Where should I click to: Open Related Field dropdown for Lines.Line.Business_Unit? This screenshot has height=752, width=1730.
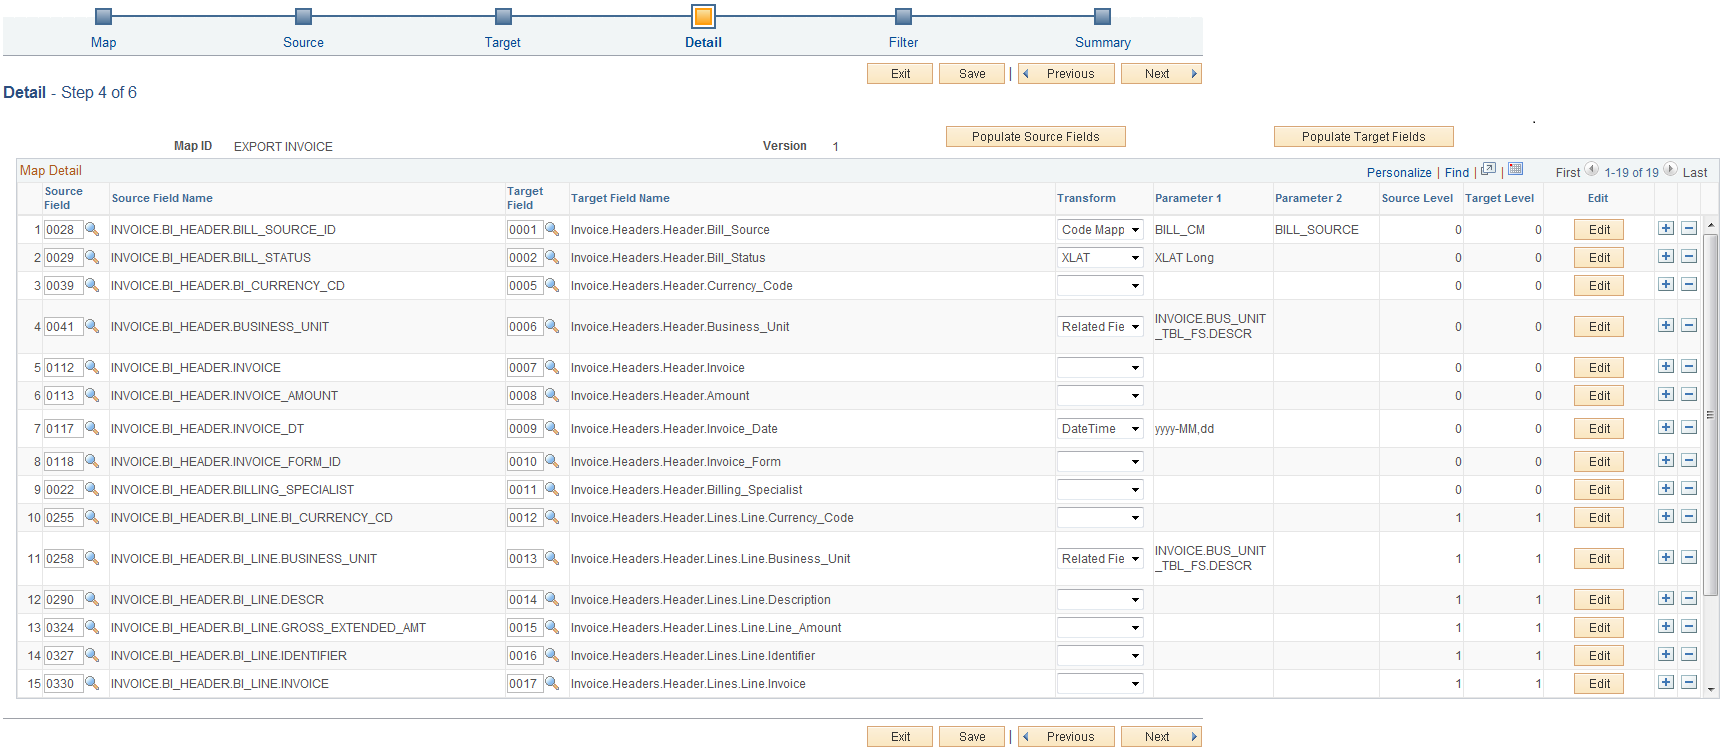[x=1100, y=559]
